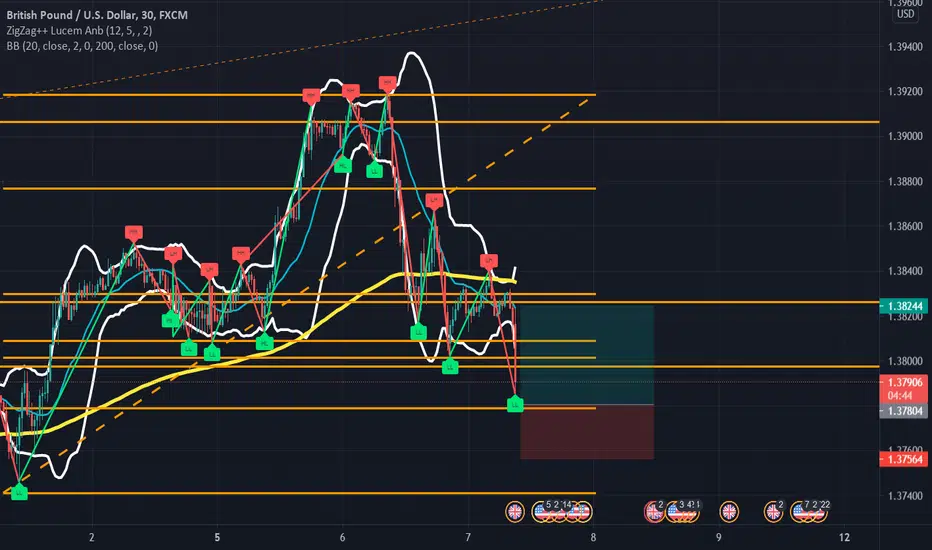Click the 1.39400 price scale label
This screenshot has width=932, height=550.
[x=905, y=46]
